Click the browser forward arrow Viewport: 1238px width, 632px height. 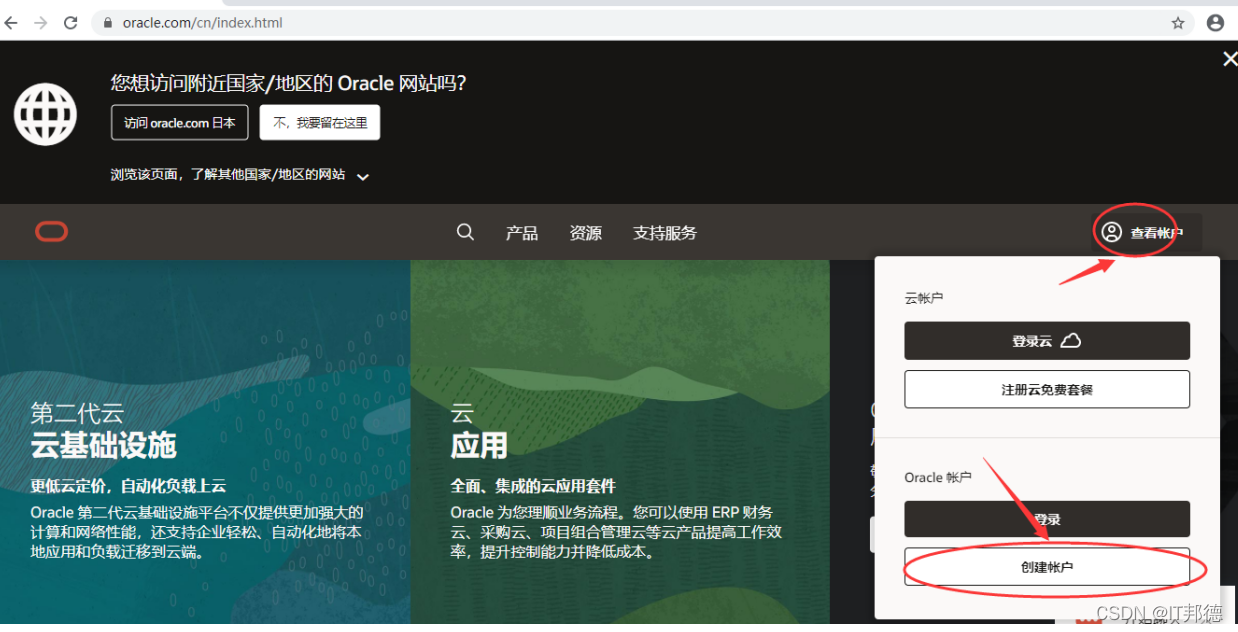click(x=40, y=22)
